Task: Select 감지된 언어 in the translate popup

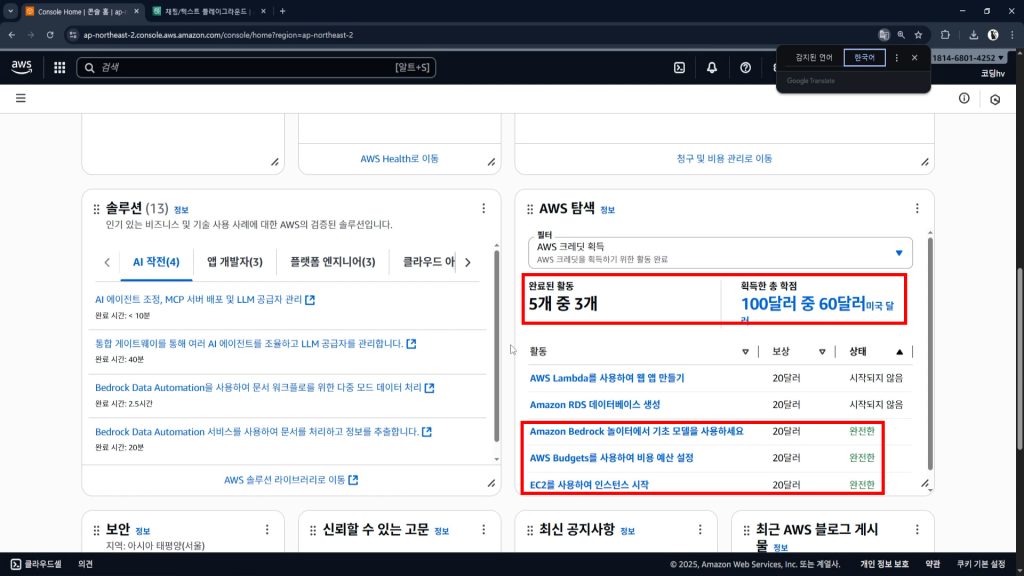Action: pyautogui.click(x=814, y=57)
